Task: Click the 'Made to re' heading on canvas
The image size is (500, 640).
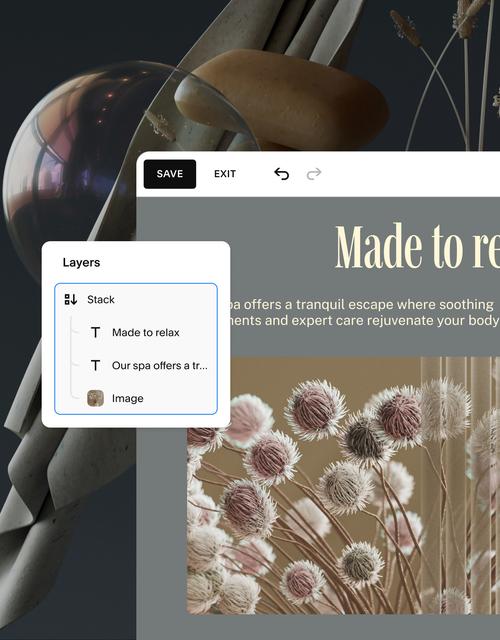Action: 417,246
